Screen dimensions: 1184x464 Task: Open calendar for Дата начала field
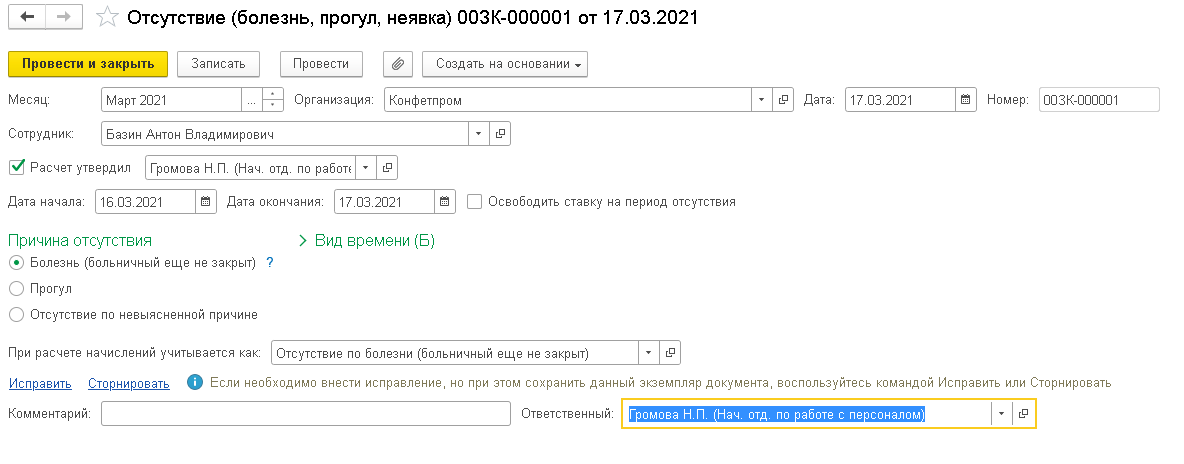point(205,201)
